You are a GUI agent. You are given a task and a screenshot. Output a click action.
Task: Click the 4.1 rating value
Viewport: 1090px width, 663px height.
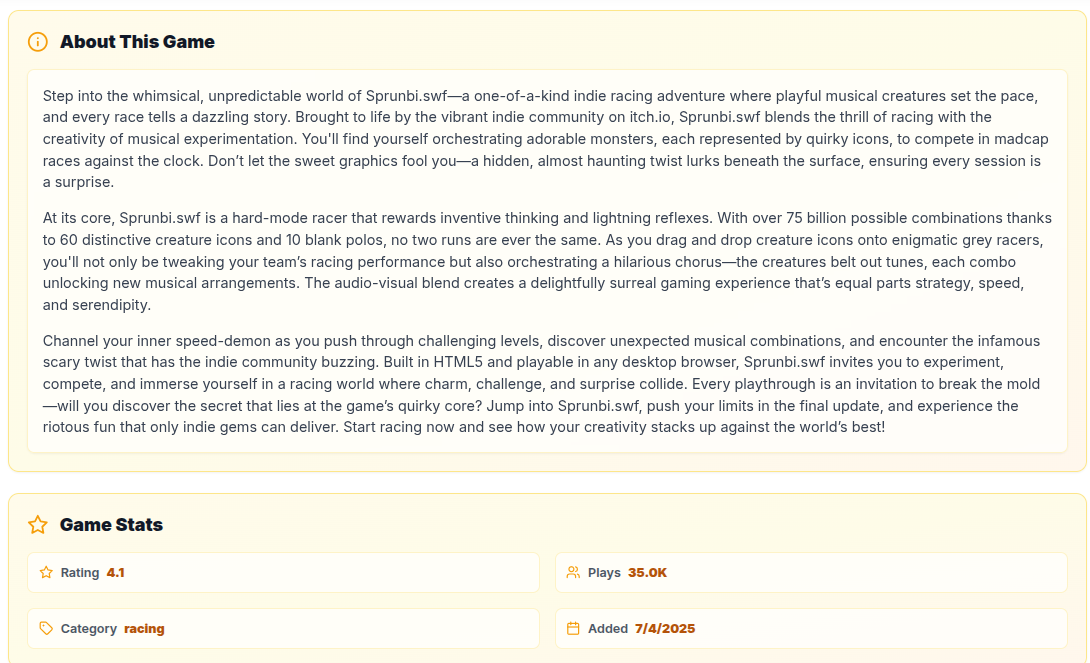point(115,573)
